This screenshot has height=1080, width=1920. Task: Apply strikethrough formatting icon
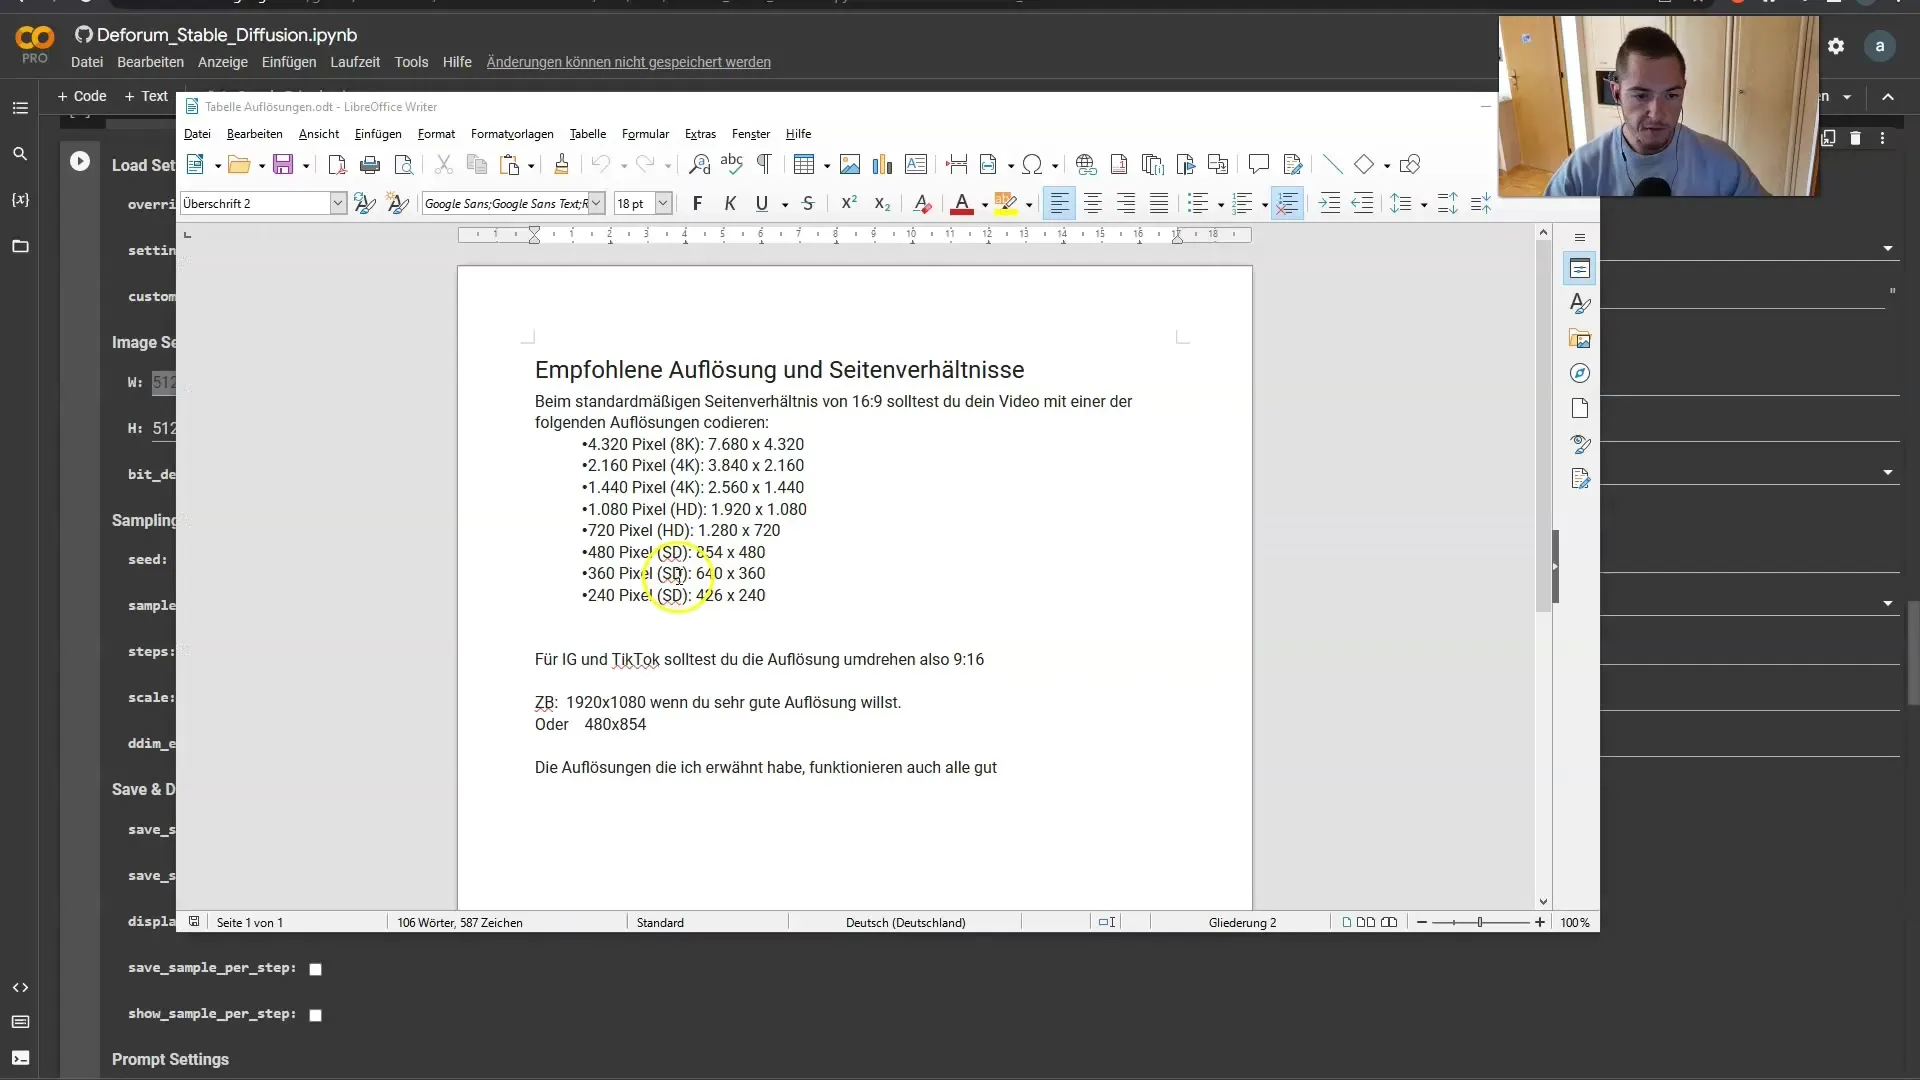click(808, 204)
